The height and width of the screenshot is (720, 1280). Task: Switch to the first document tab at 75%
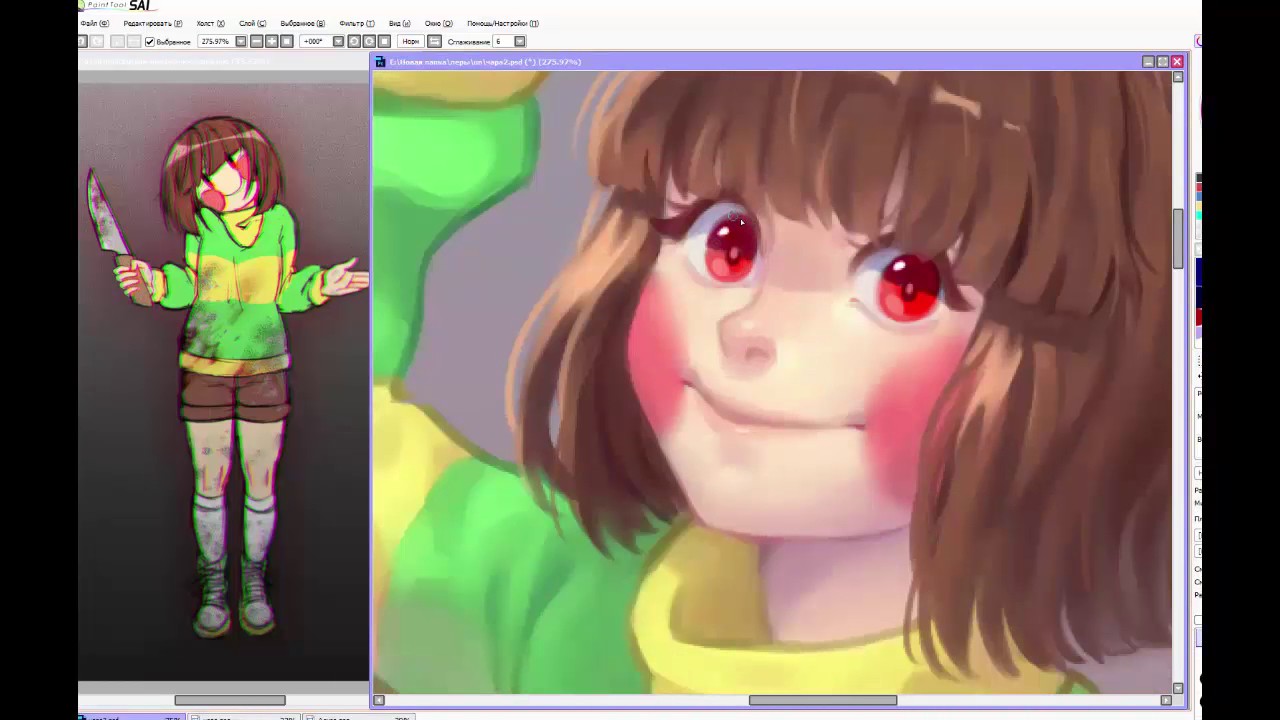132,717
